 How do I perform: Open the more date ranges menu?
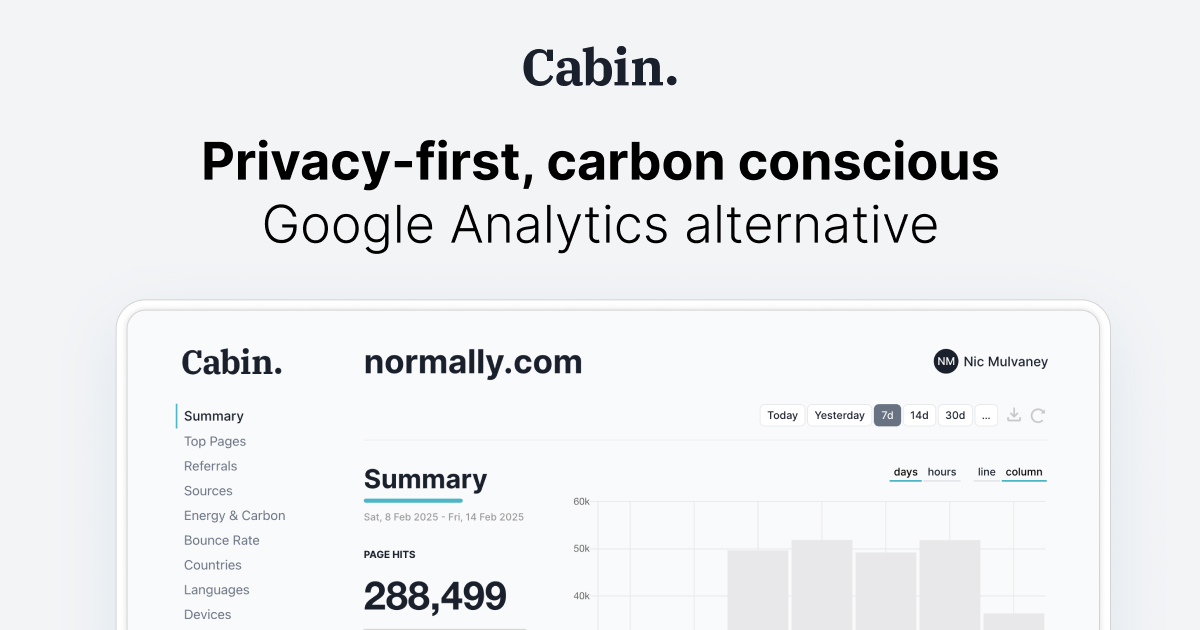pos(986,415)
